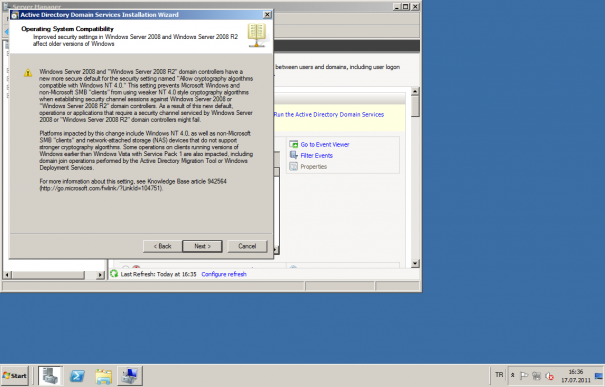Click Next in the installation wizard
Screen dimensions: 605x387
click(x=202, y=246)
